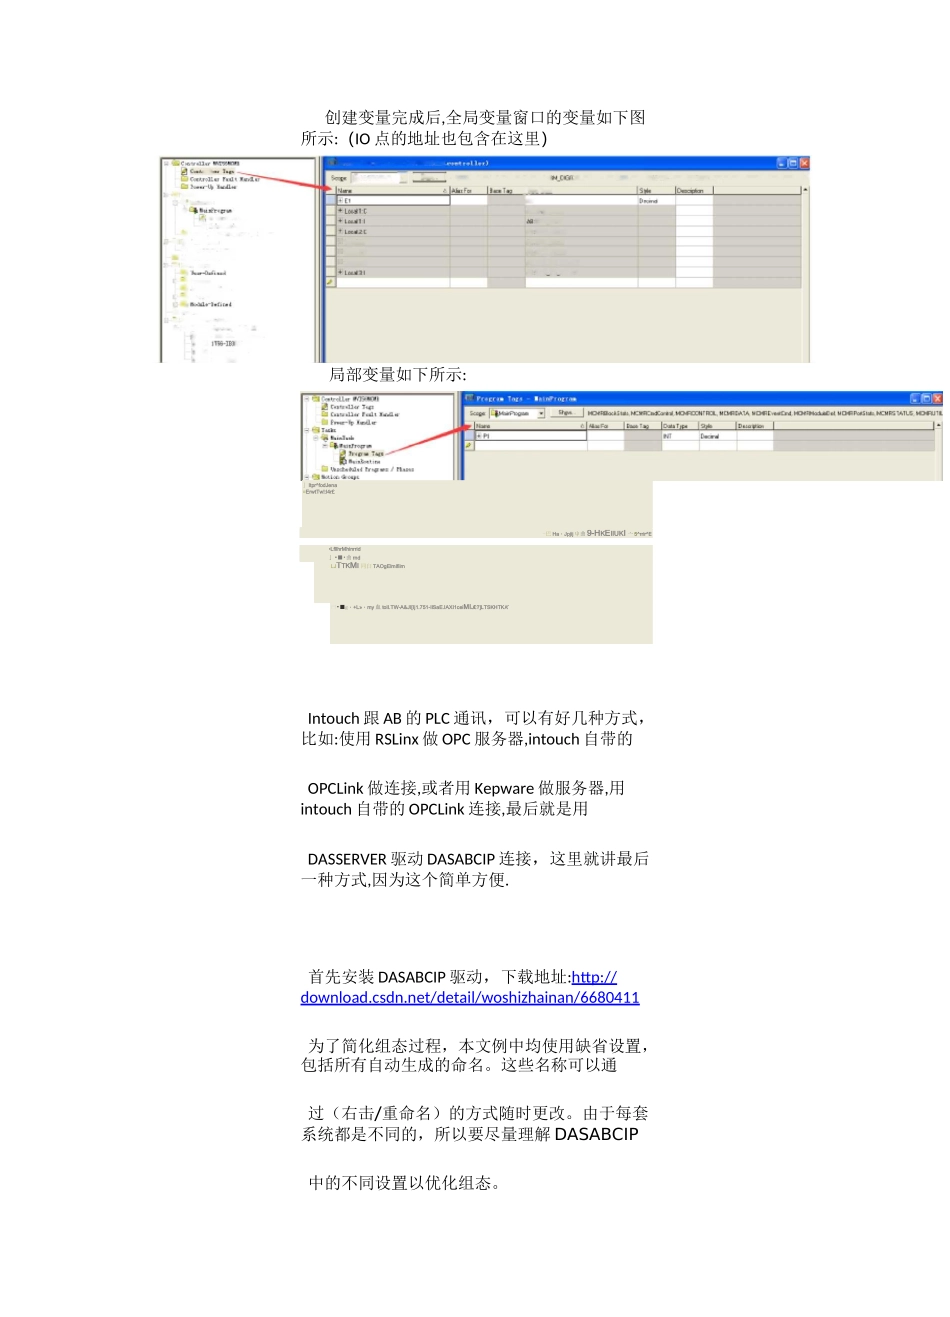Select MainRoutine in the lower controller tree

click(x=364, y=461)
